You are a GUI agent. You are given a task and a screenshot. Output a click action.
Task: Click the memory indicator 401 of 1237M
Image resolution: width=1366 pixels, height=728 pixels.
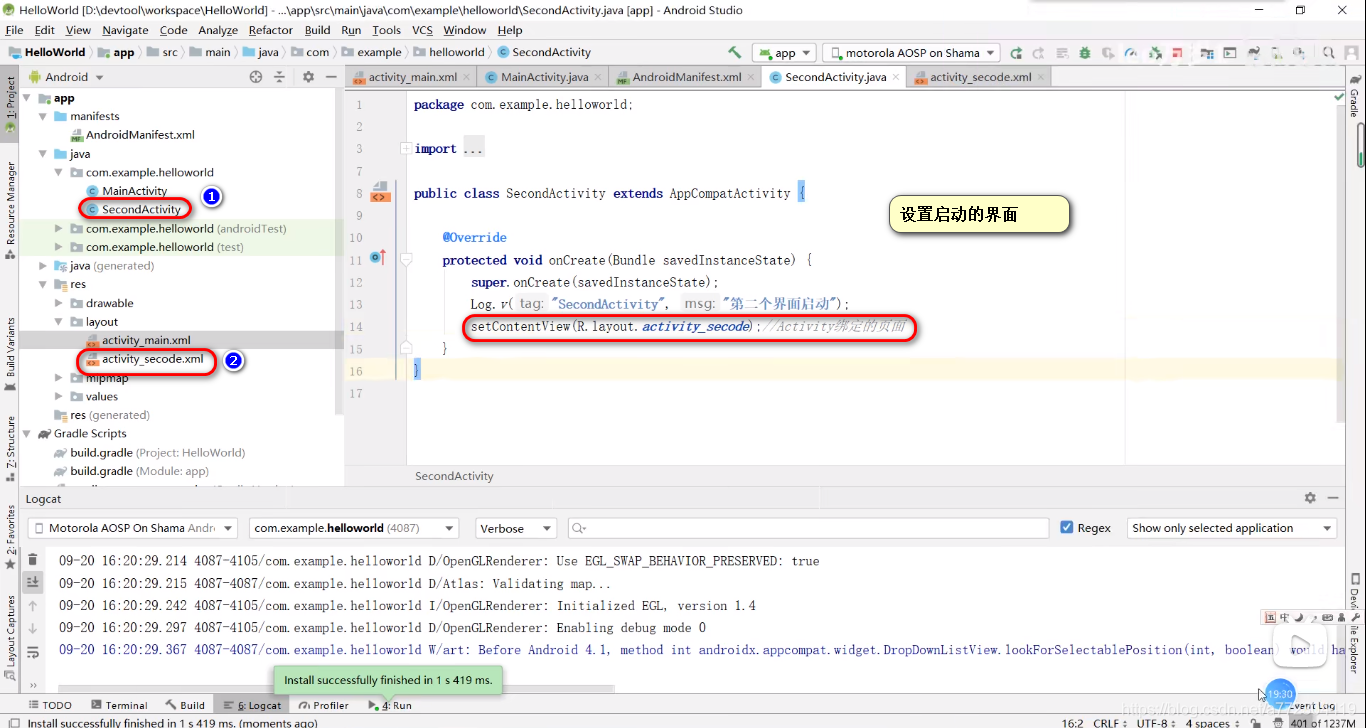[x=1322, y=723]
